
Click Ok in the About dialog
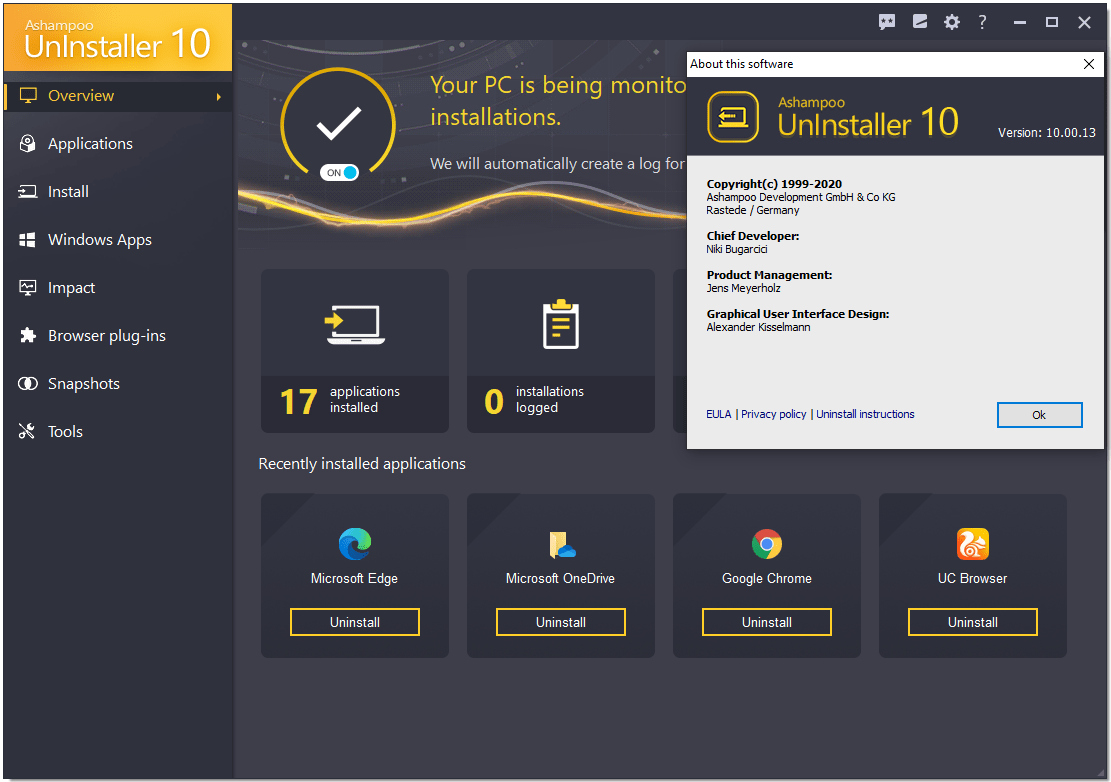tap(1039, 415)
